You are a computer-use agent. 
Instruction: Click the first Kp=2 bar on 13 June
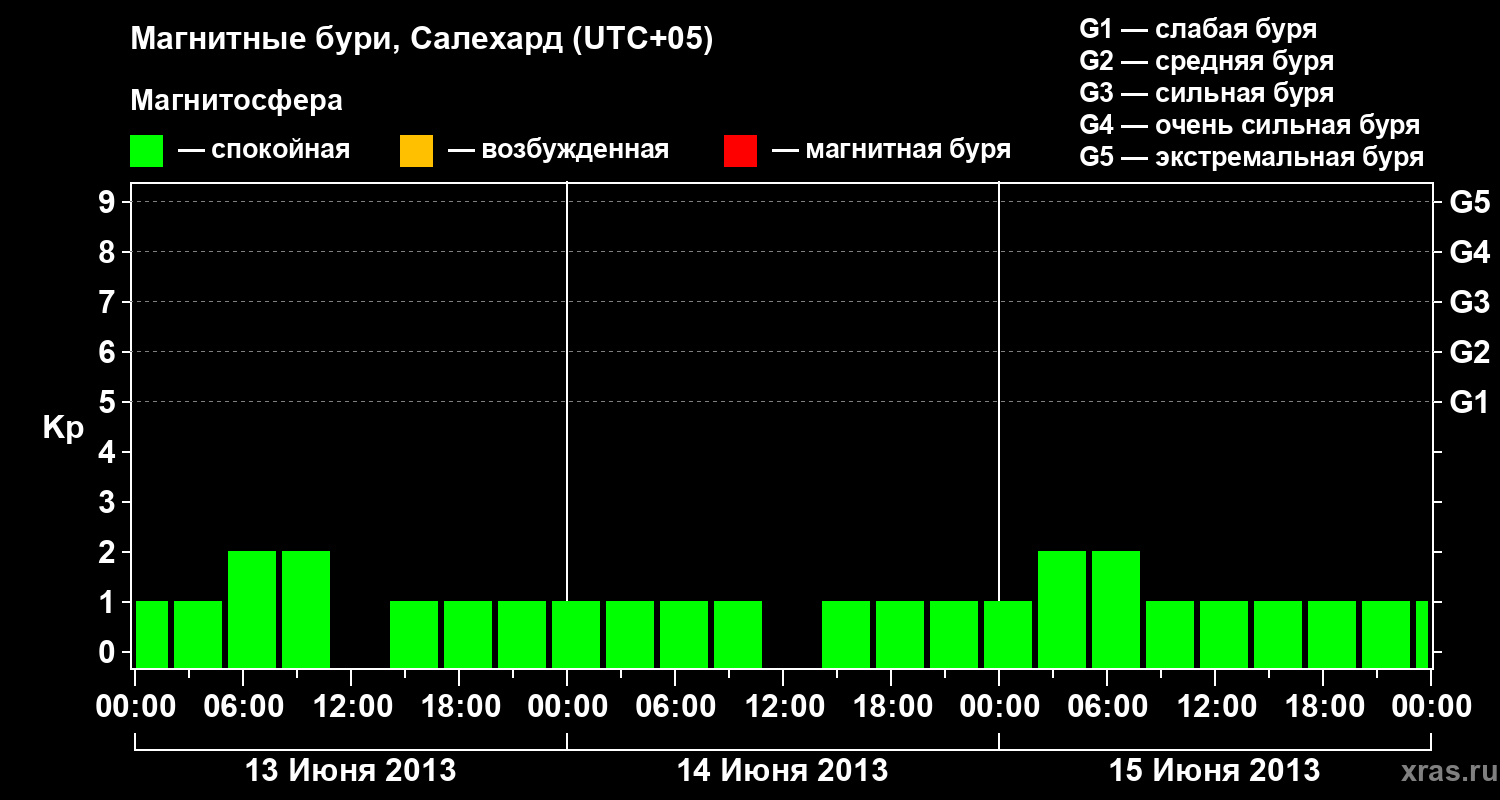[252, 609]
